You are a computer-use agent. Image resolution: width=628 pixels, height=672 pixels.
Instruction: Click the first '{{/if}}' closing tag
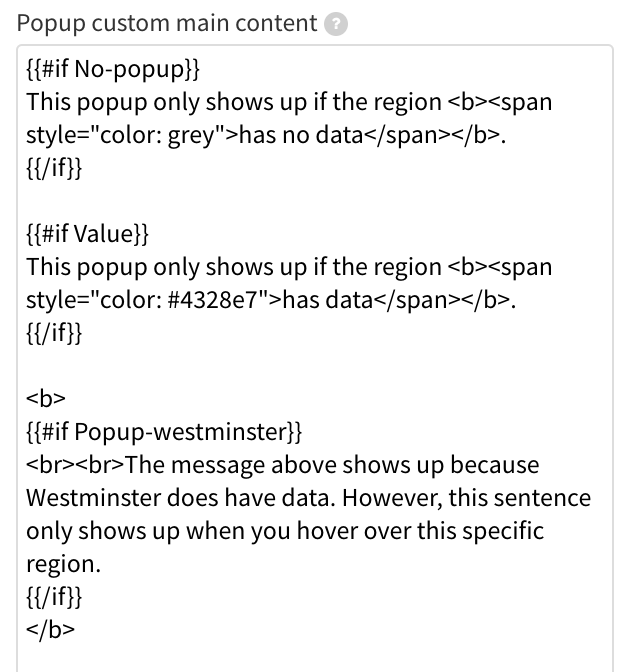point(54,168)
